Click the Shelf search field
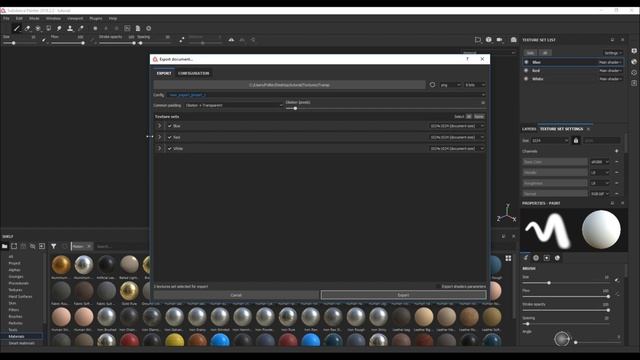This screenshot has width=640, height=360. click(x=121, y=247)
